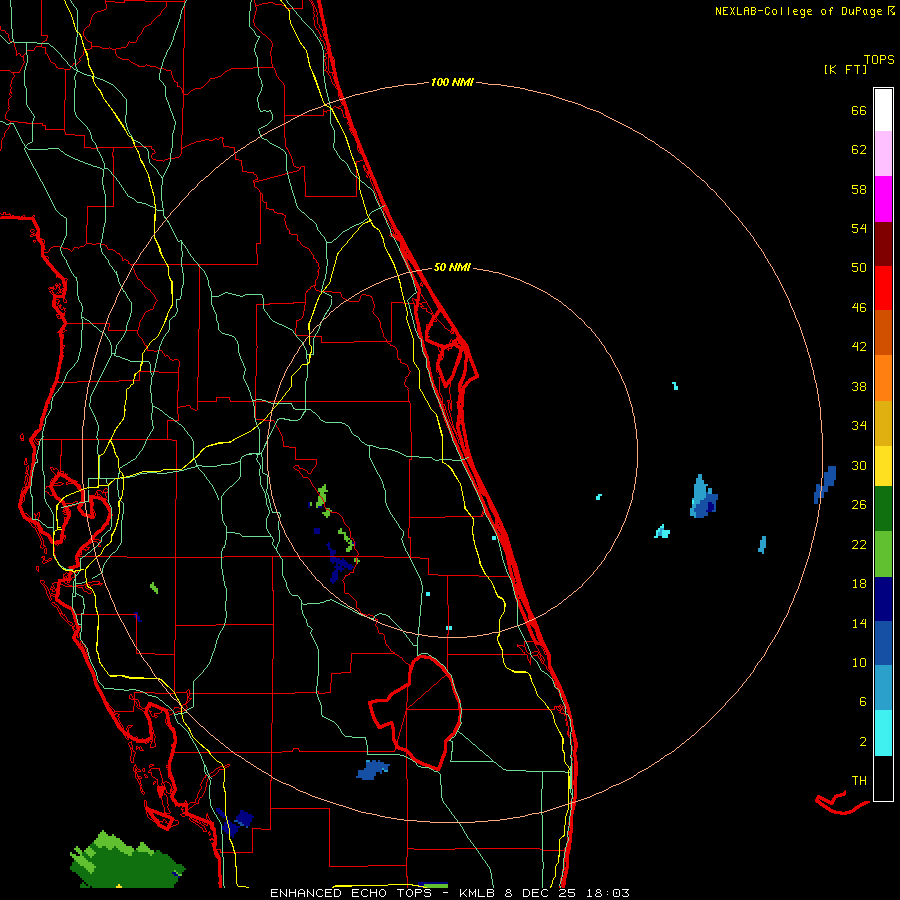Click the "2" legend value

click(x=863, y=742)
